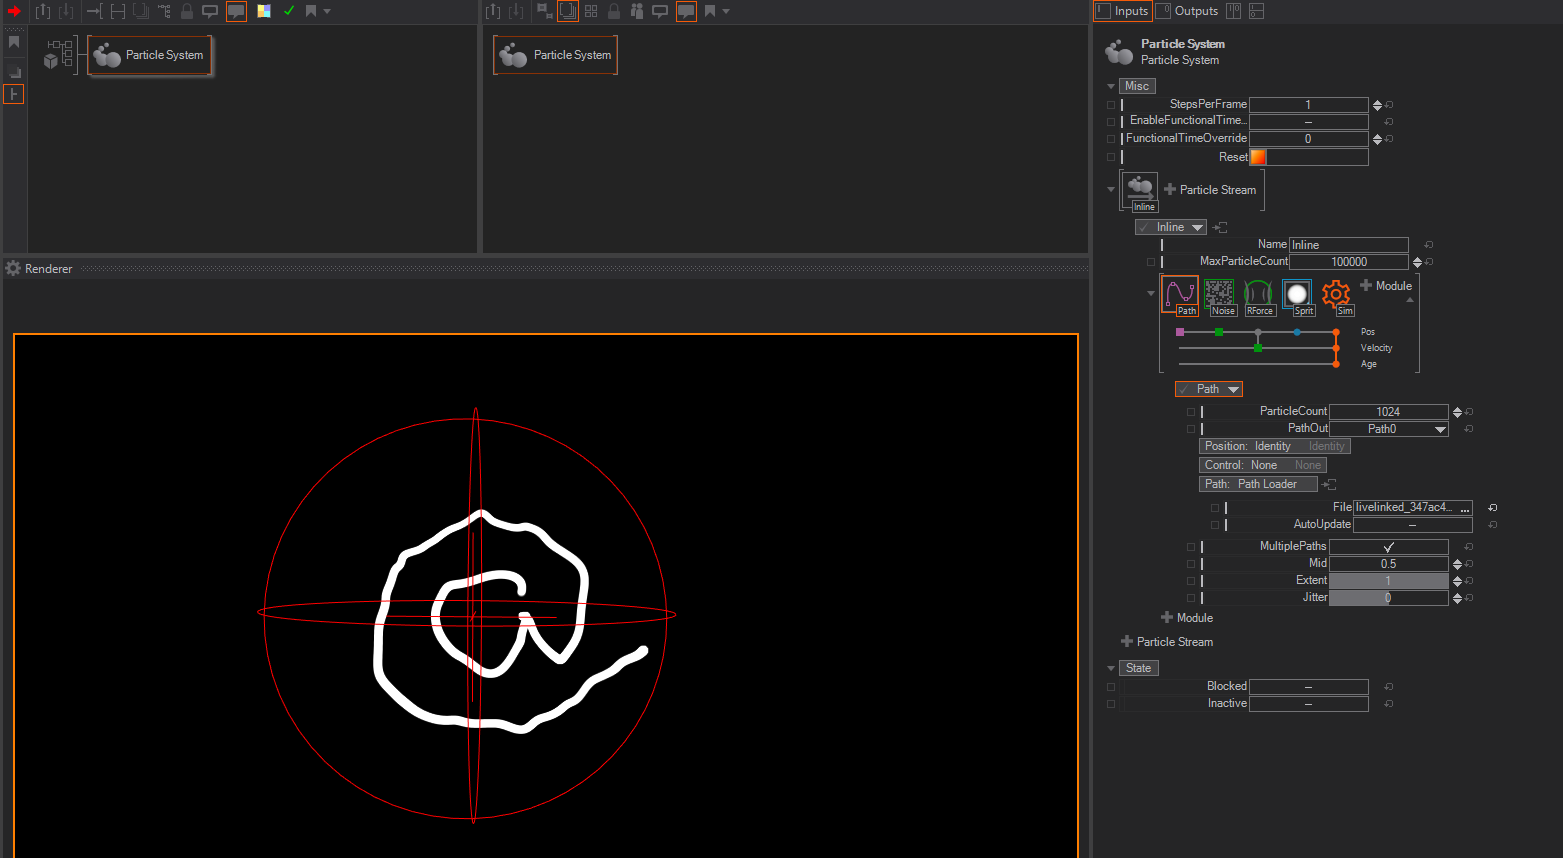The width and height of the screenshot is (1563, 858).
Task: Select the Path module icon
Action: pyautogui.click(x=1180, y=294)
